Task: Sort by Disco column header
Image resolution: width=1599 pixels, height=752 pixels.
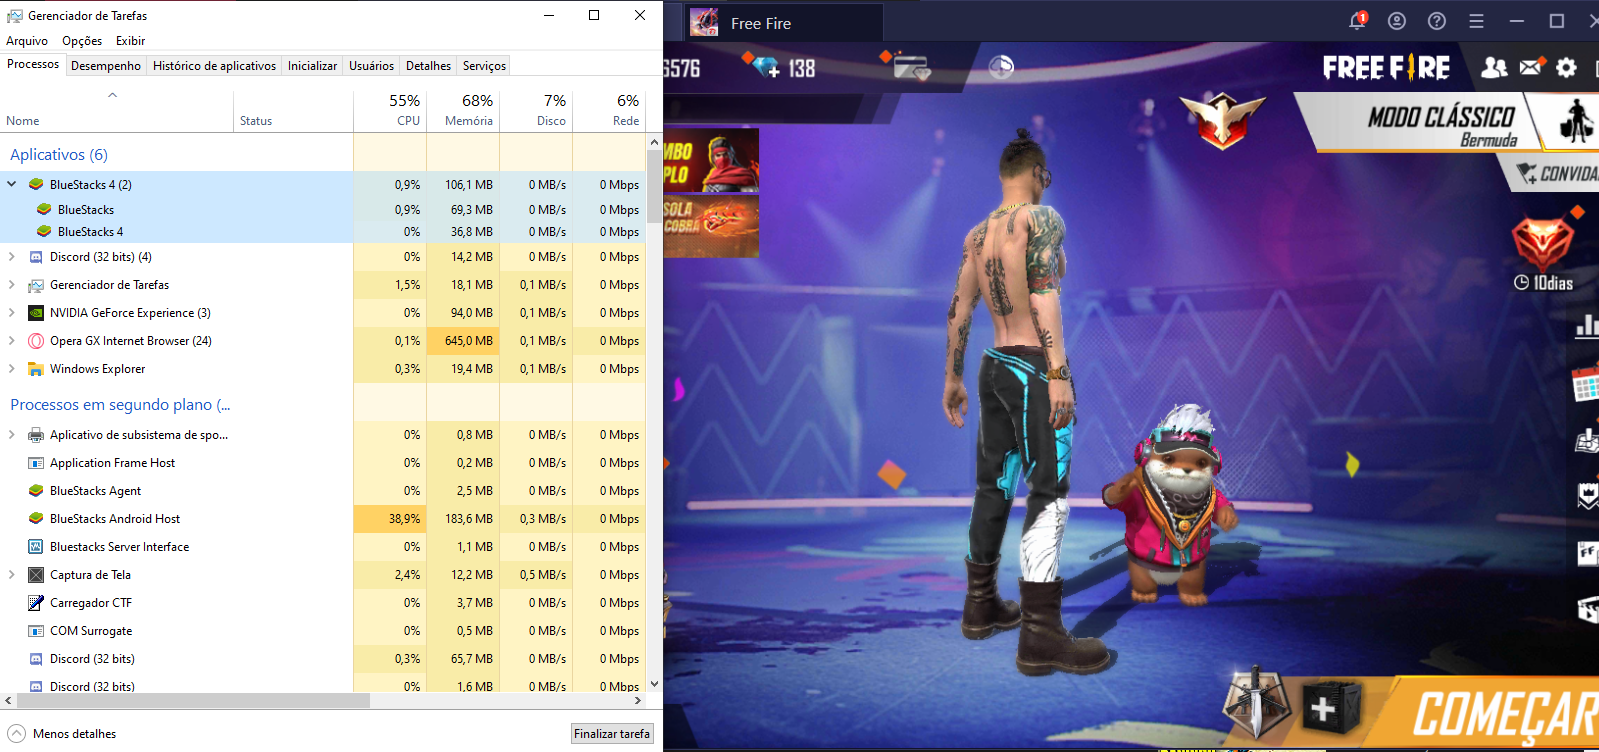Action: pos(536,110)
